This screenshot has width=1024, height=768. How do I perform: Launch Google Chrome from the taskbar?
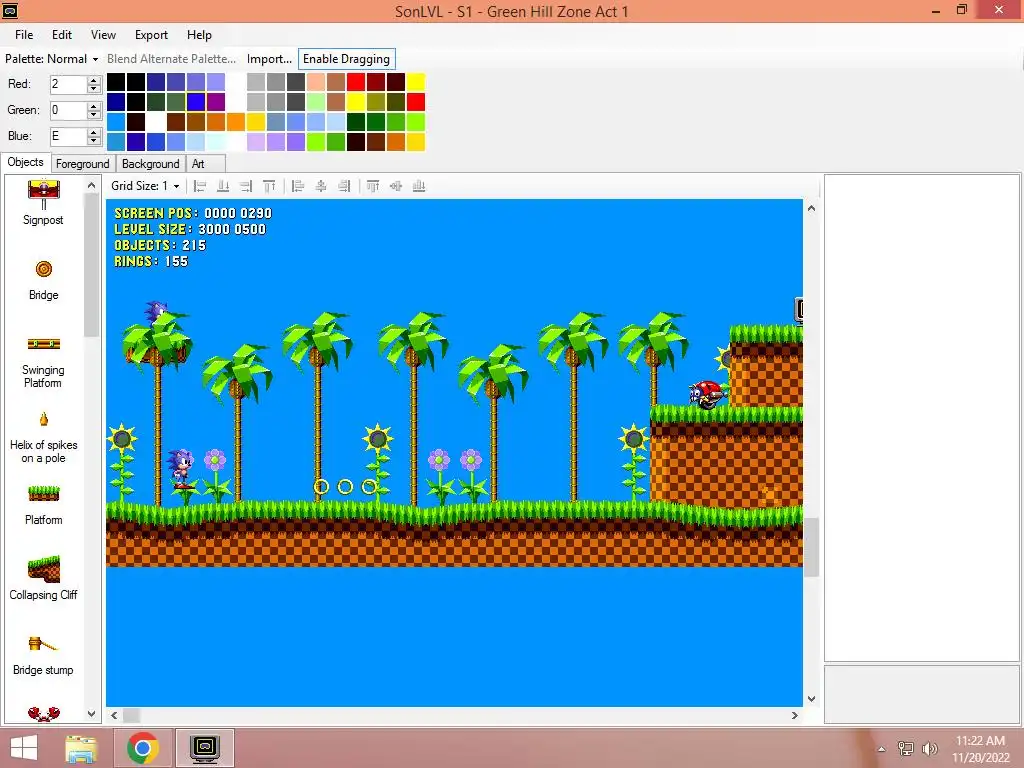[x=143, y=748]
